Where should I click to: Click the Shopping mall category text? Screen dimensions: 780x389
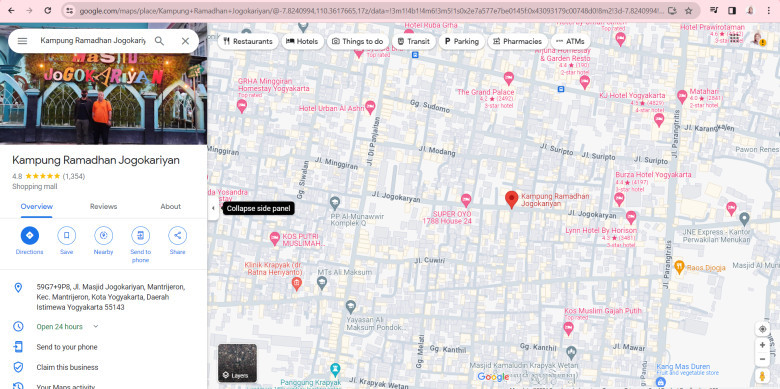(35, 187)
